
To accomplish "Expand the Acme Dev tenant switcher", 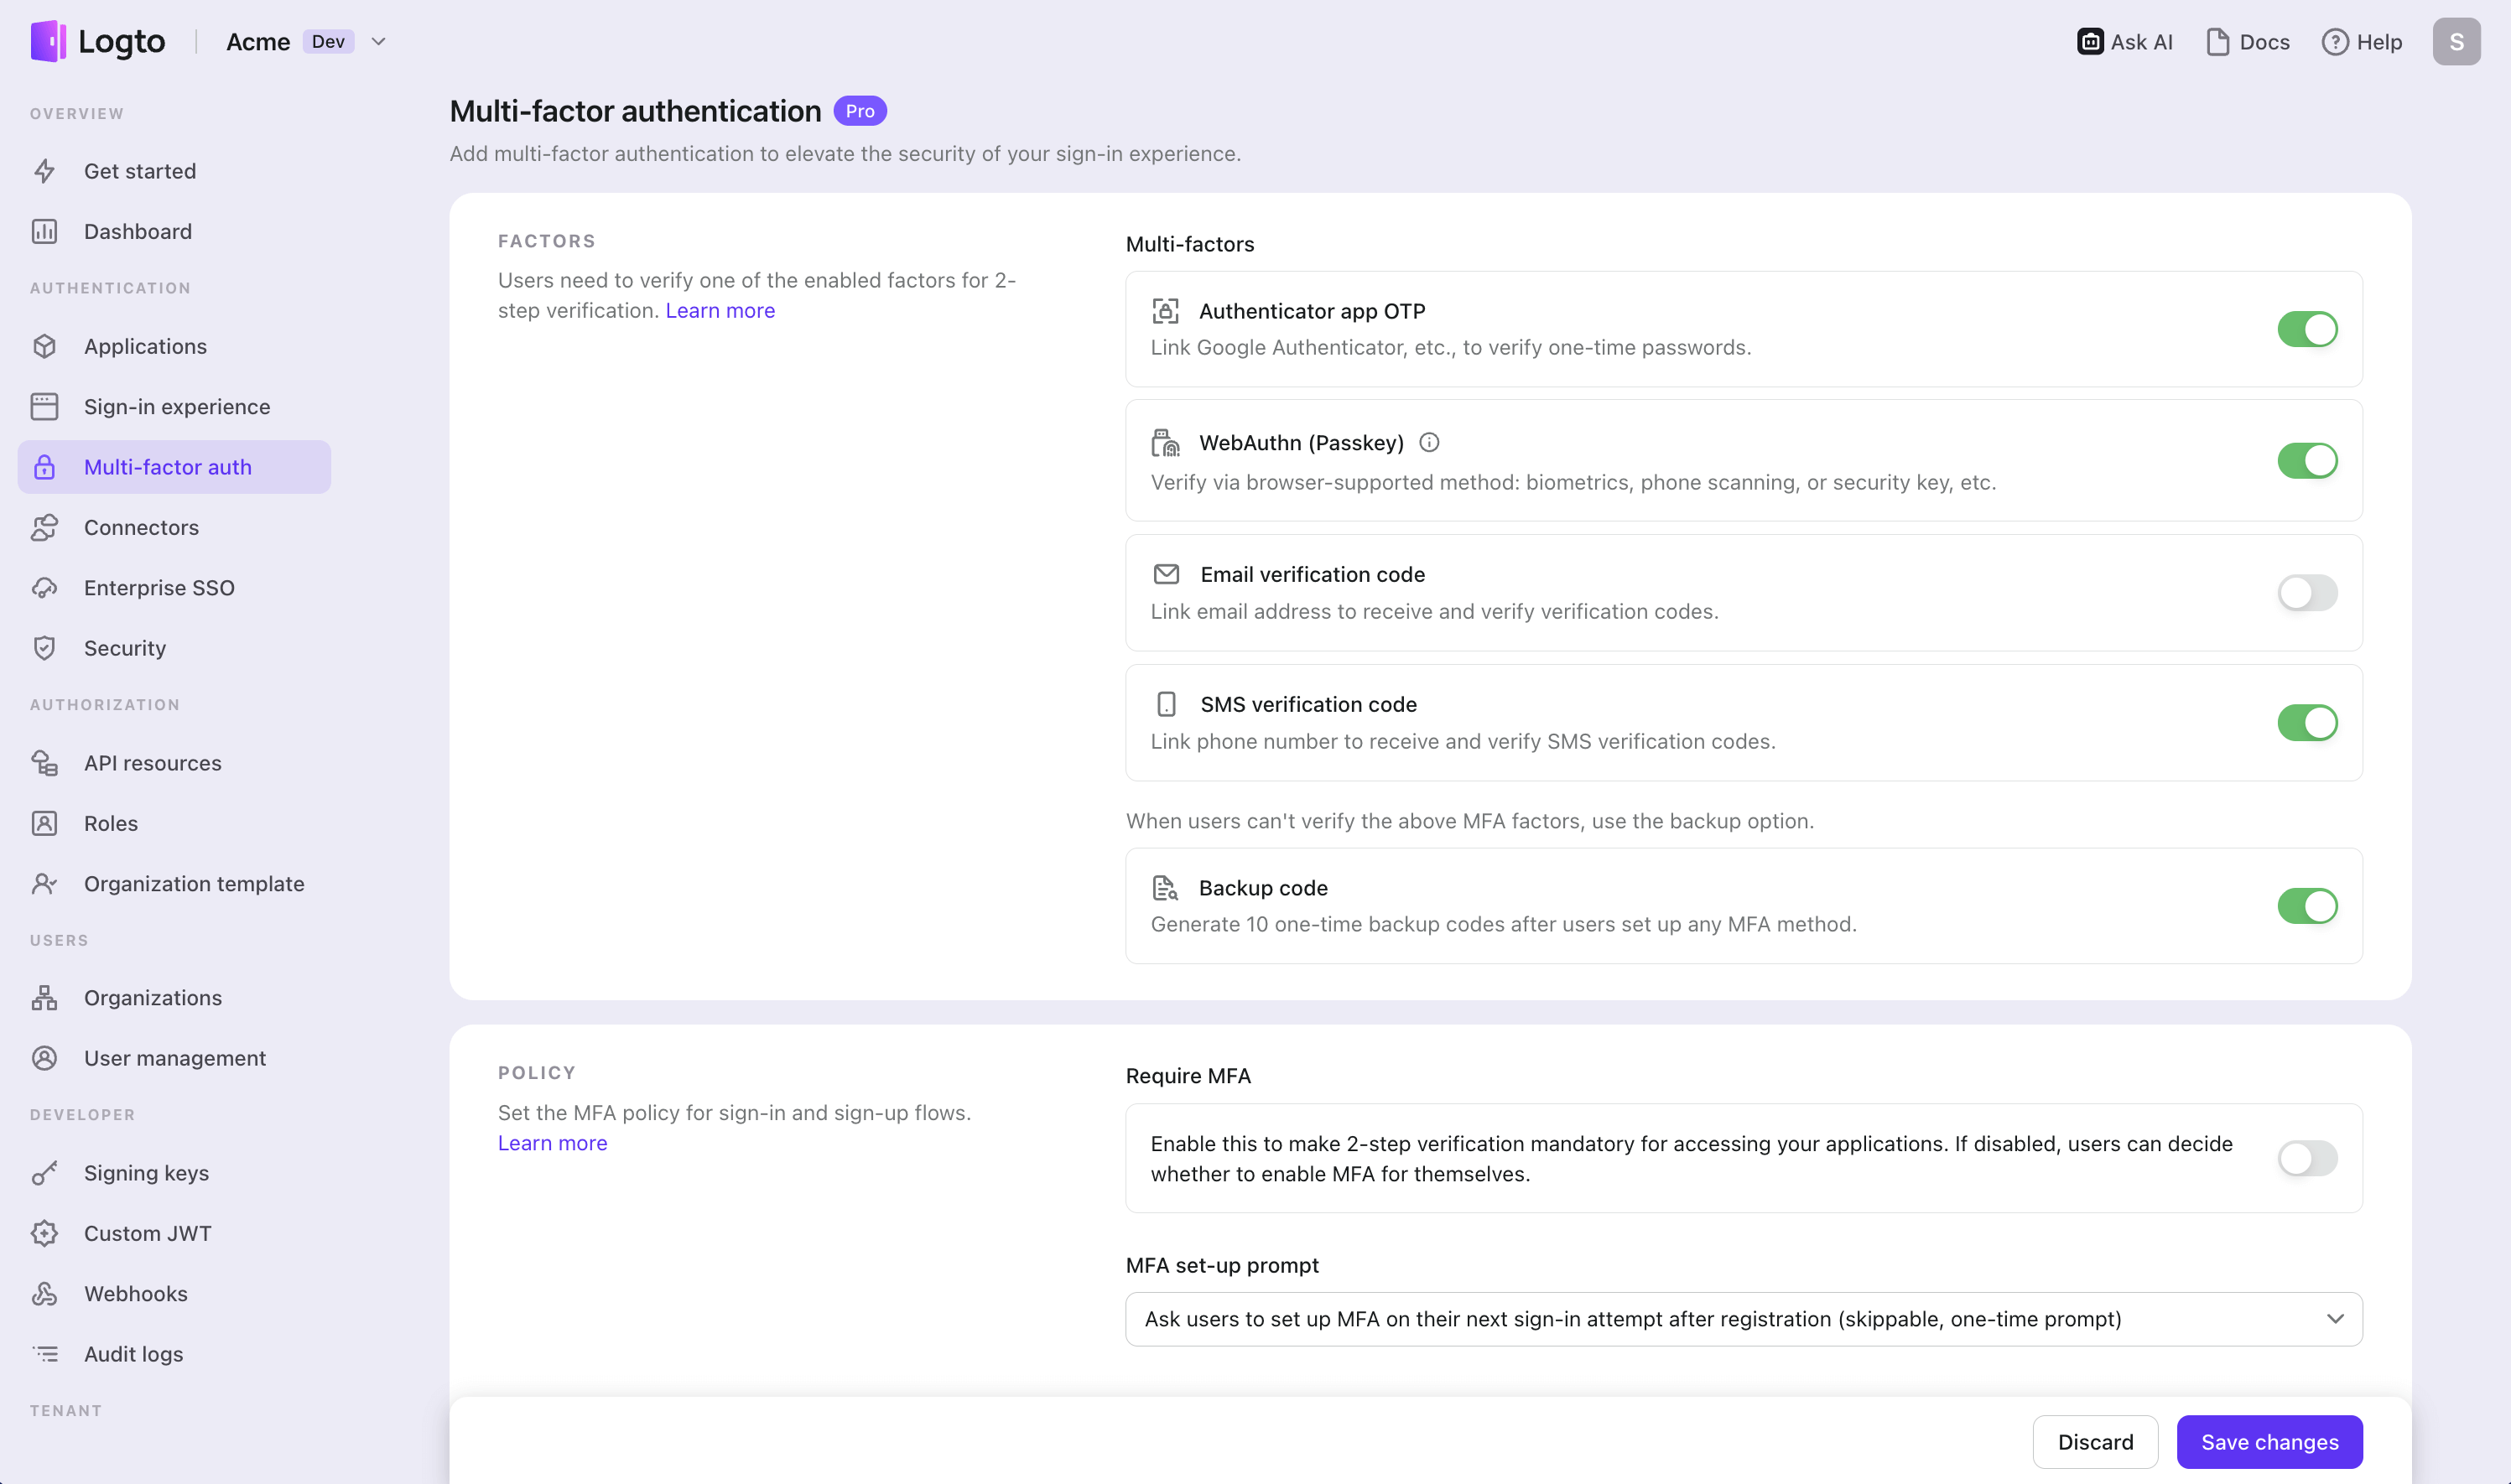I will click(x=378, y=42).
